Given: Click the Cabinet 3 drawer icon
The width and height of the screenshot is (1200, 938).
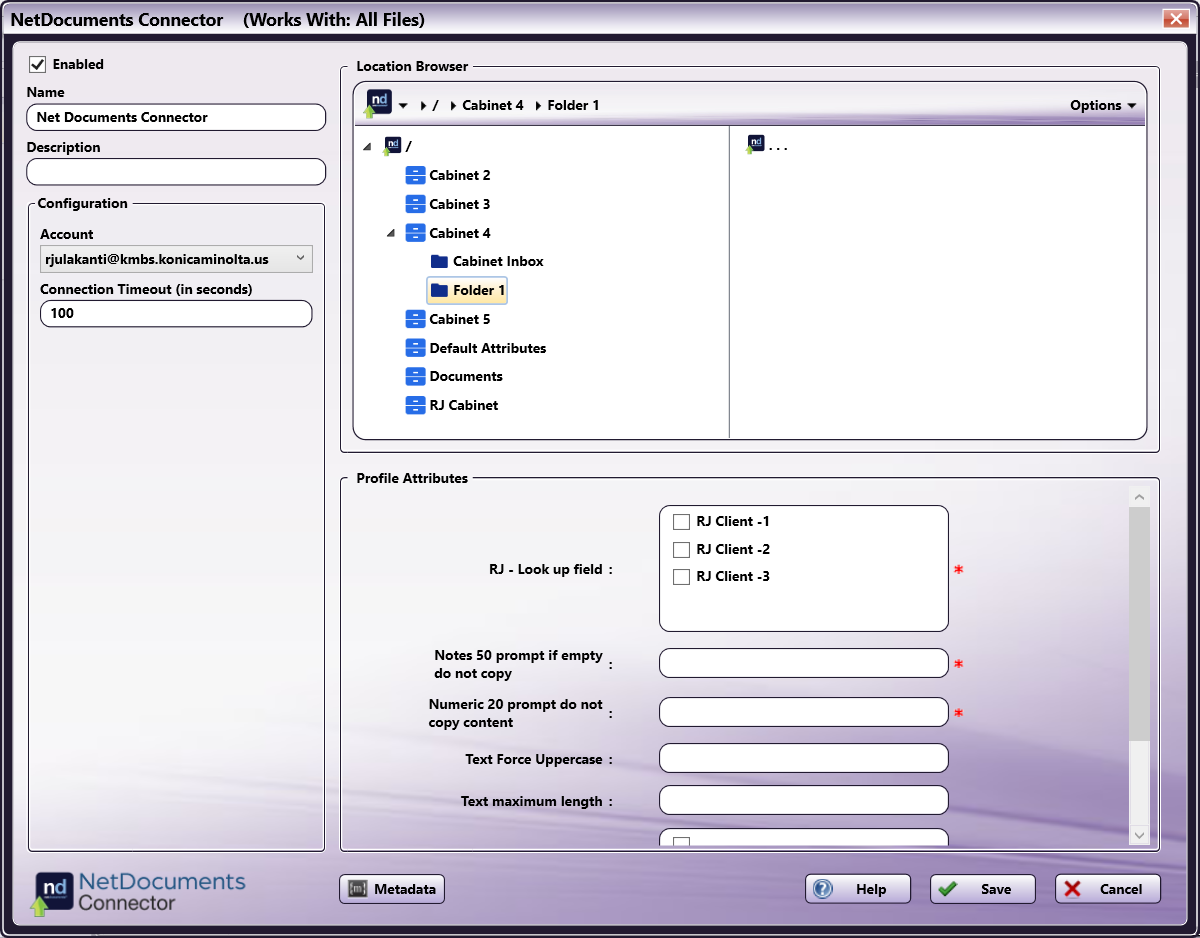Looking at the screenshot, I should click(416, 204).
